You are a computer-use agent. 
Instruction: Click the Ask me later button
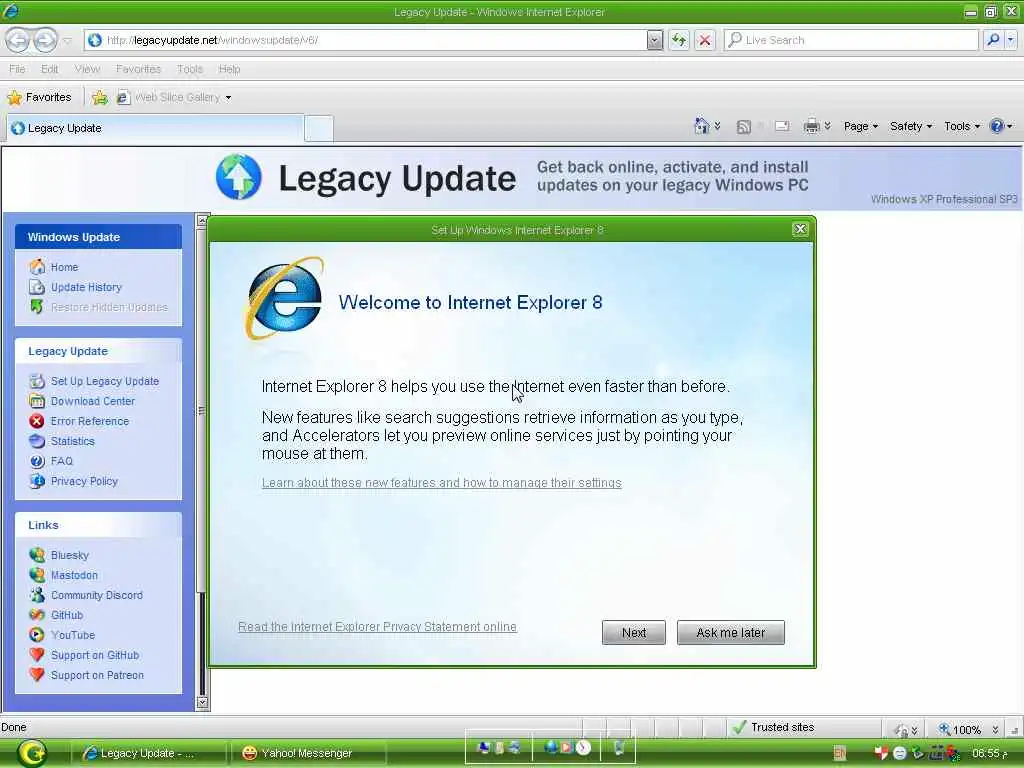coord(730,632)
